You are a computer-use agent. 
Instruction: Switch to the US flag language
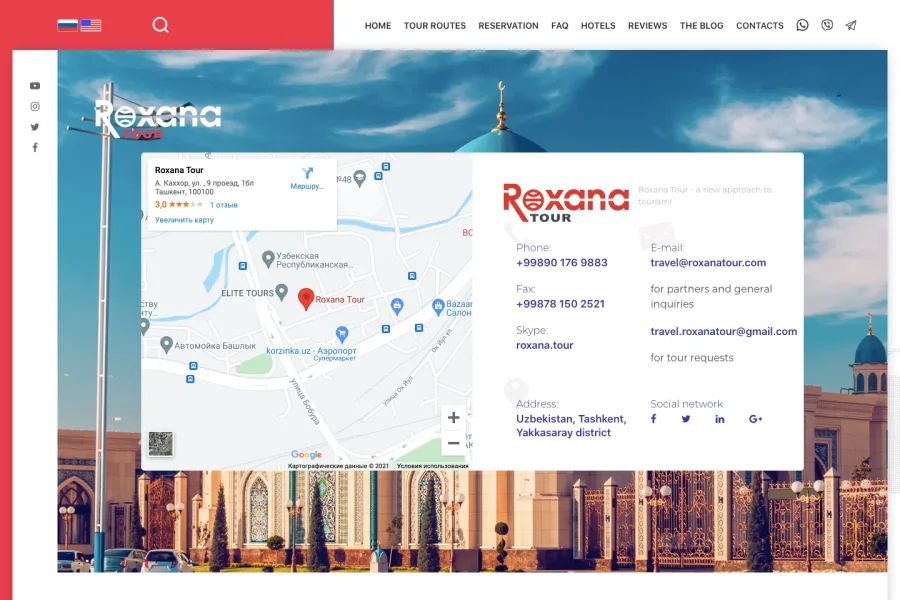click(91, 25)
